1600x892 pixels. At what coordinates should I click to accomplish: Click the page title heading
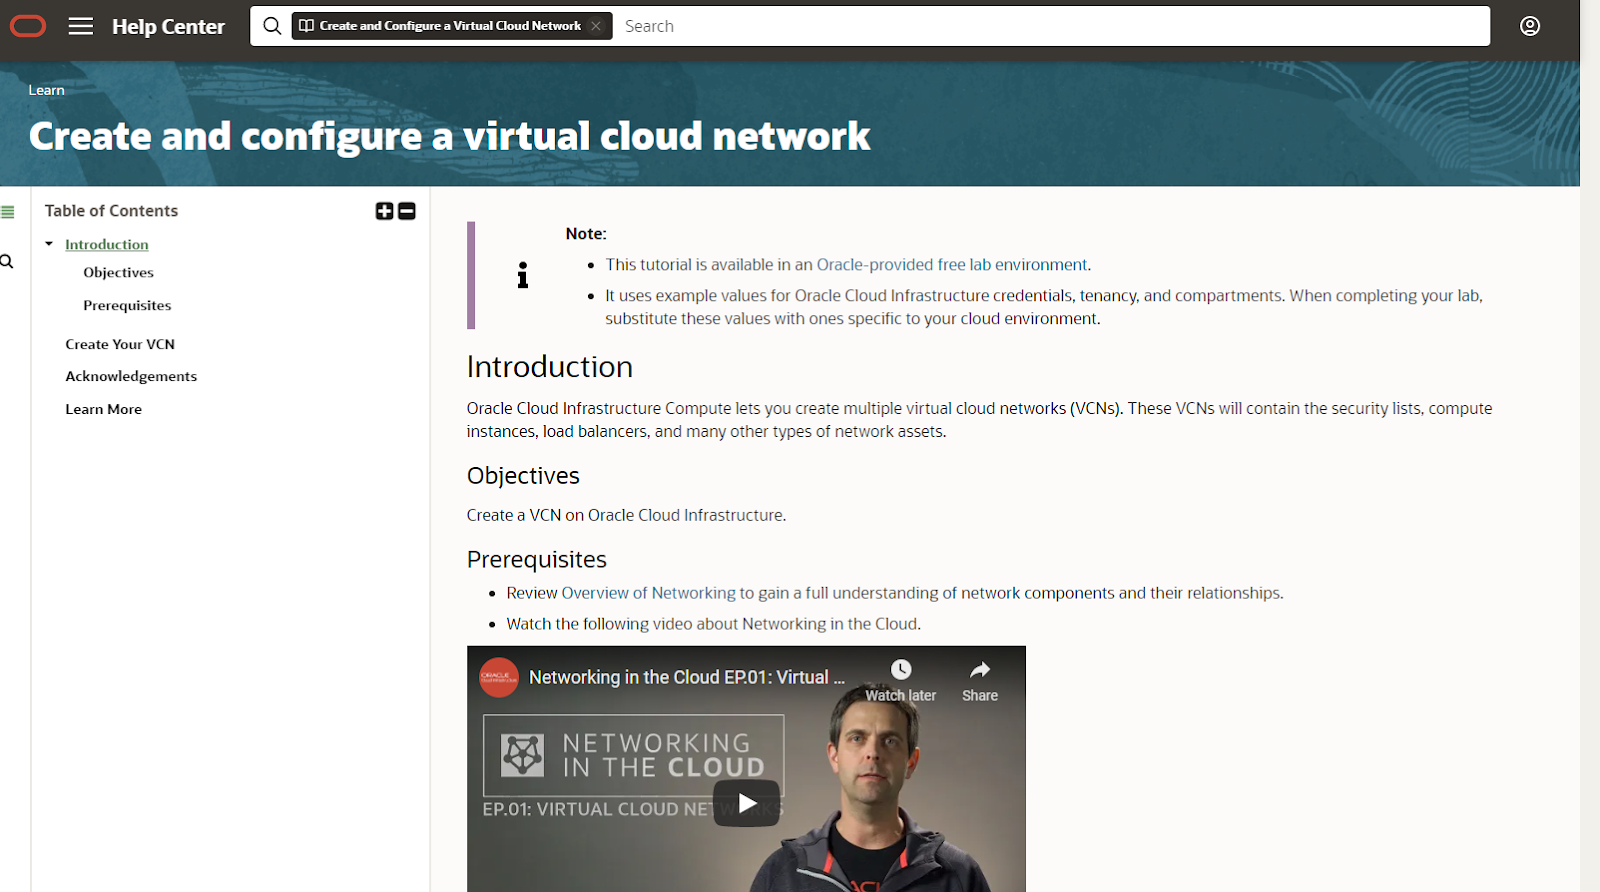[x=450, y=136]
